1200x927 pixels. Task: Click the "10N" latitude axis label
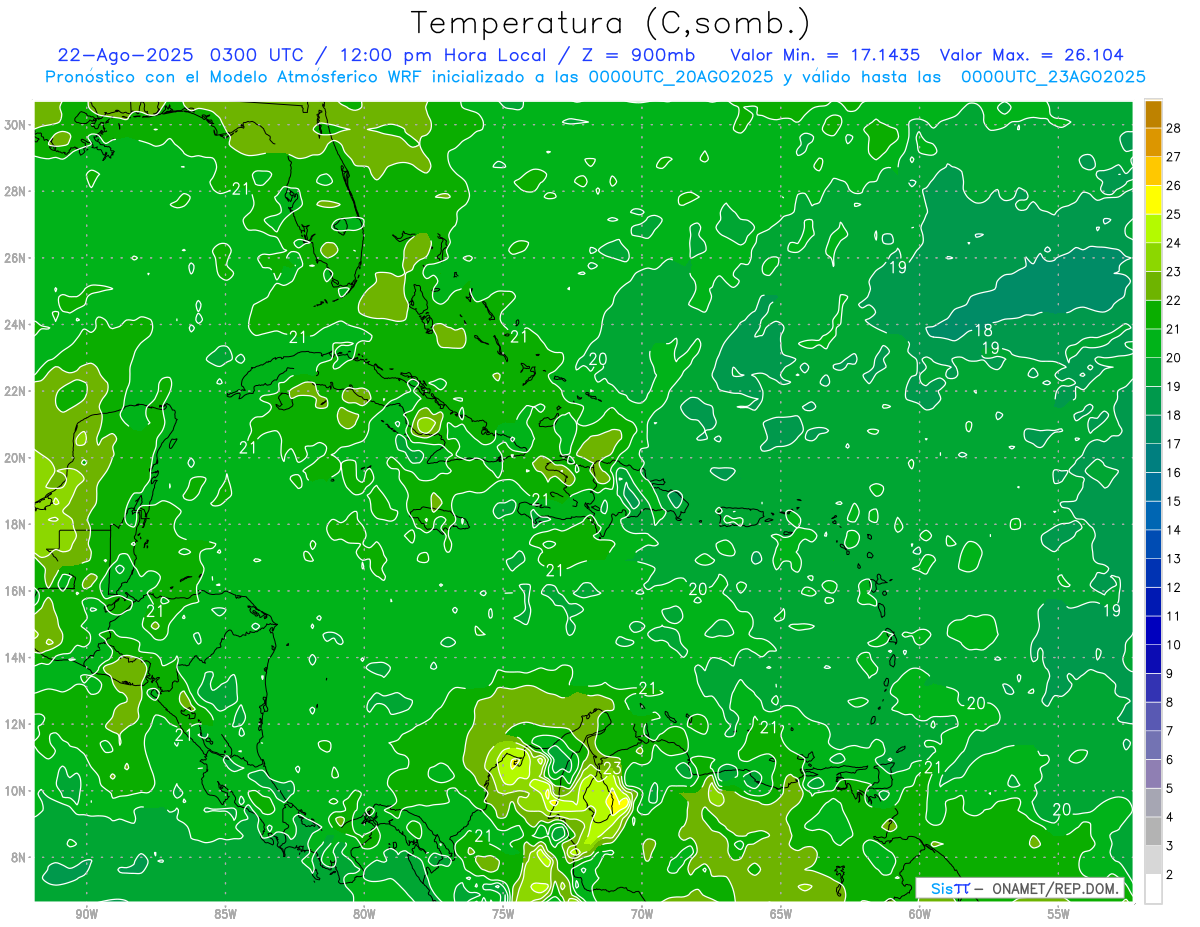tap(17, 791)
